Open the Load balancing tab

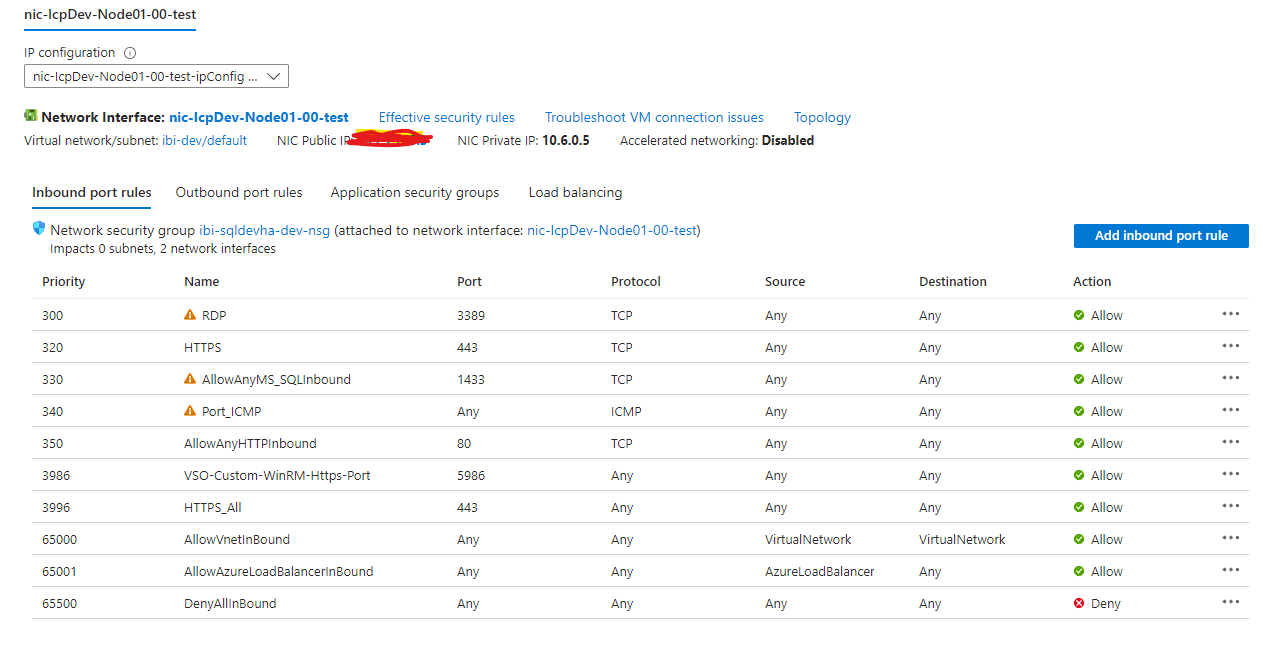pos(575,192)
